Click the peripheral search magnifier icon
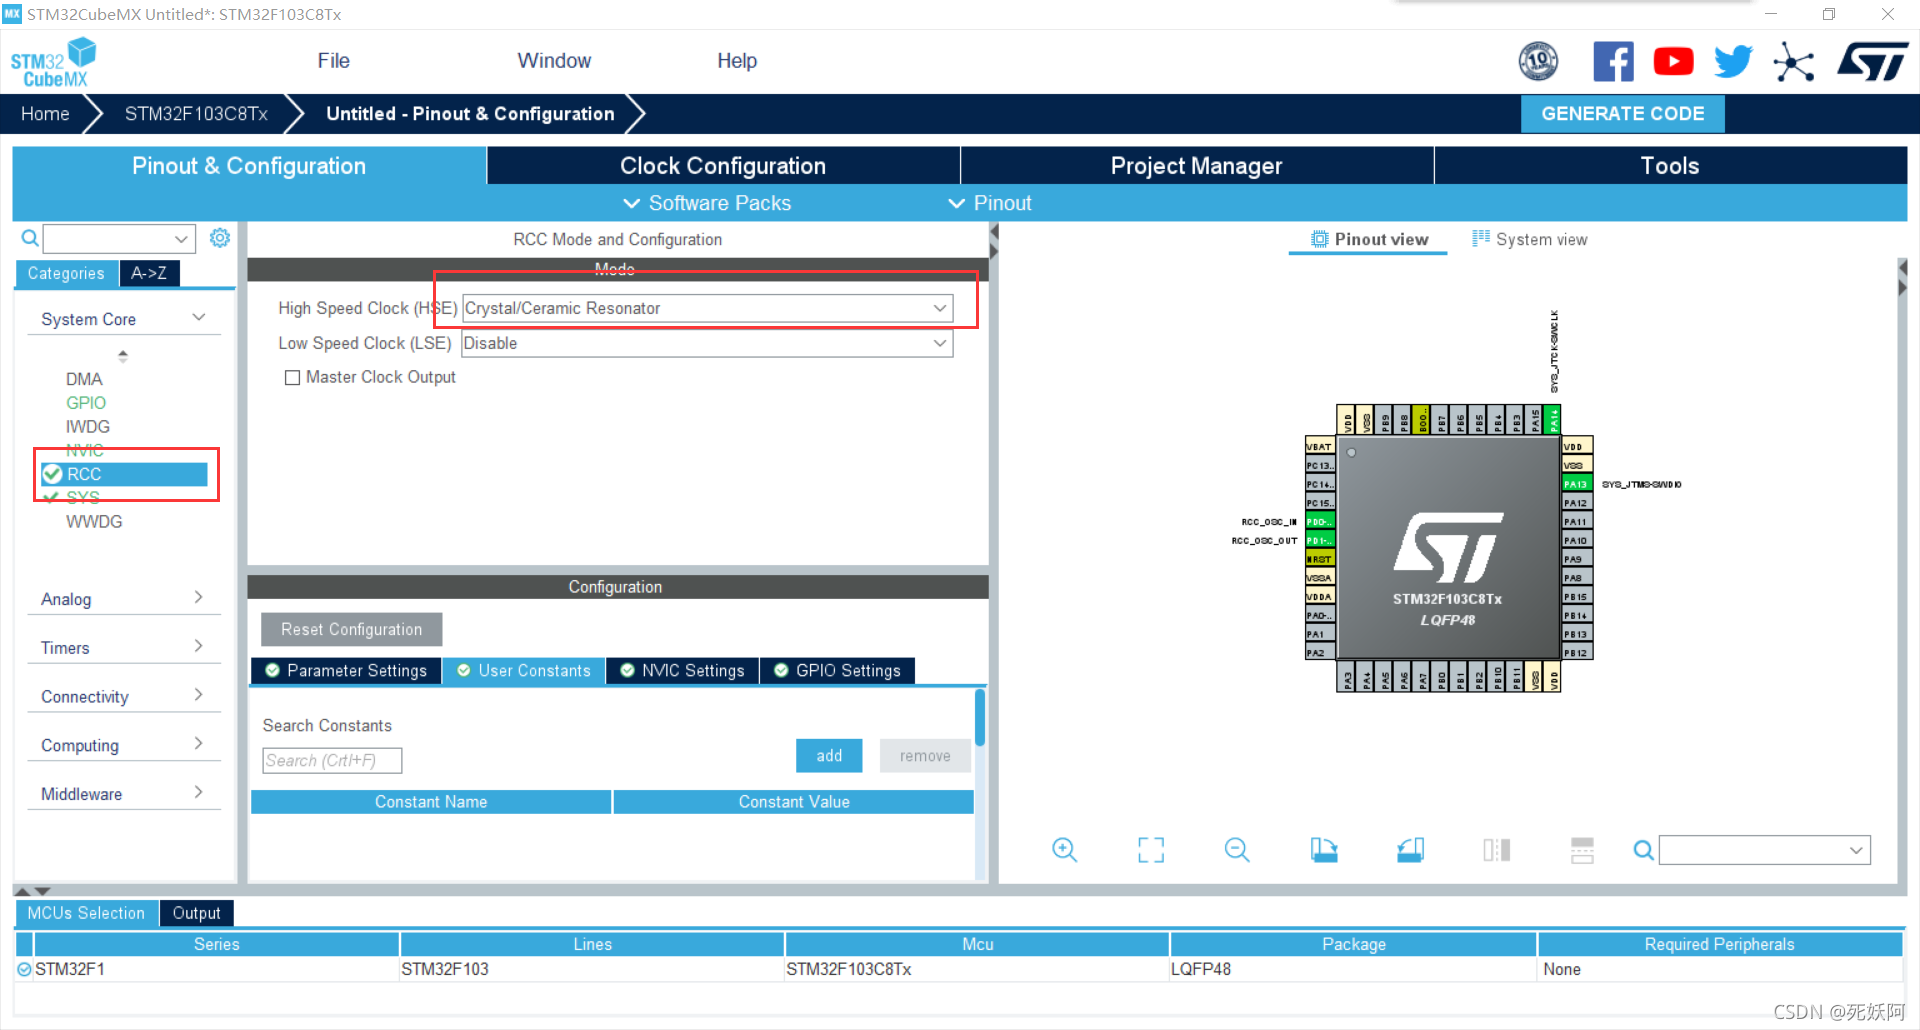 [30, 238]
